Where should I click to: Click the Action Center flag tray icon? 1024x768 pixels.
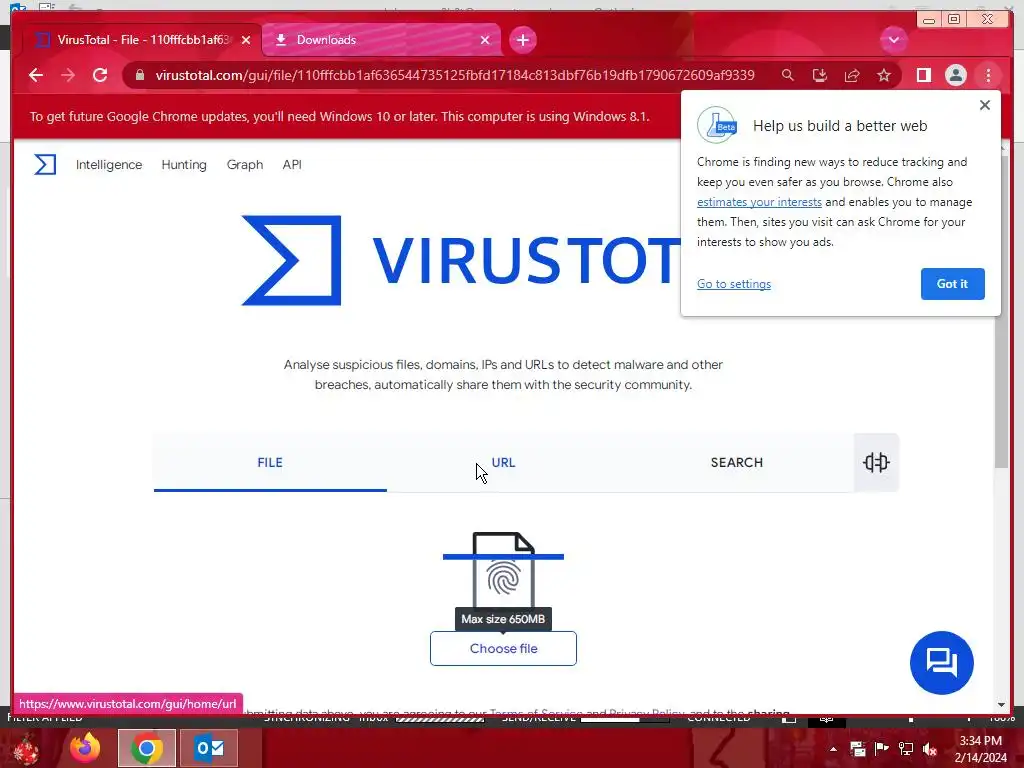point(882,749)
